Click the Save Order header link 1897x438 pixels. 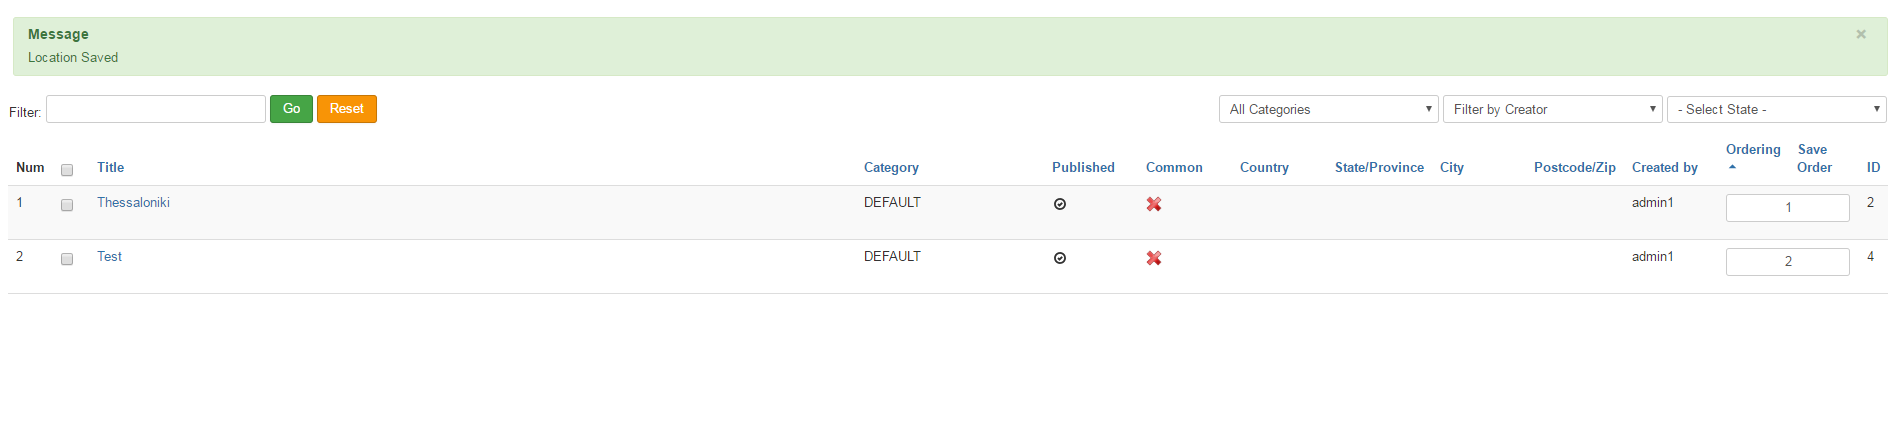click(1814, 158)
